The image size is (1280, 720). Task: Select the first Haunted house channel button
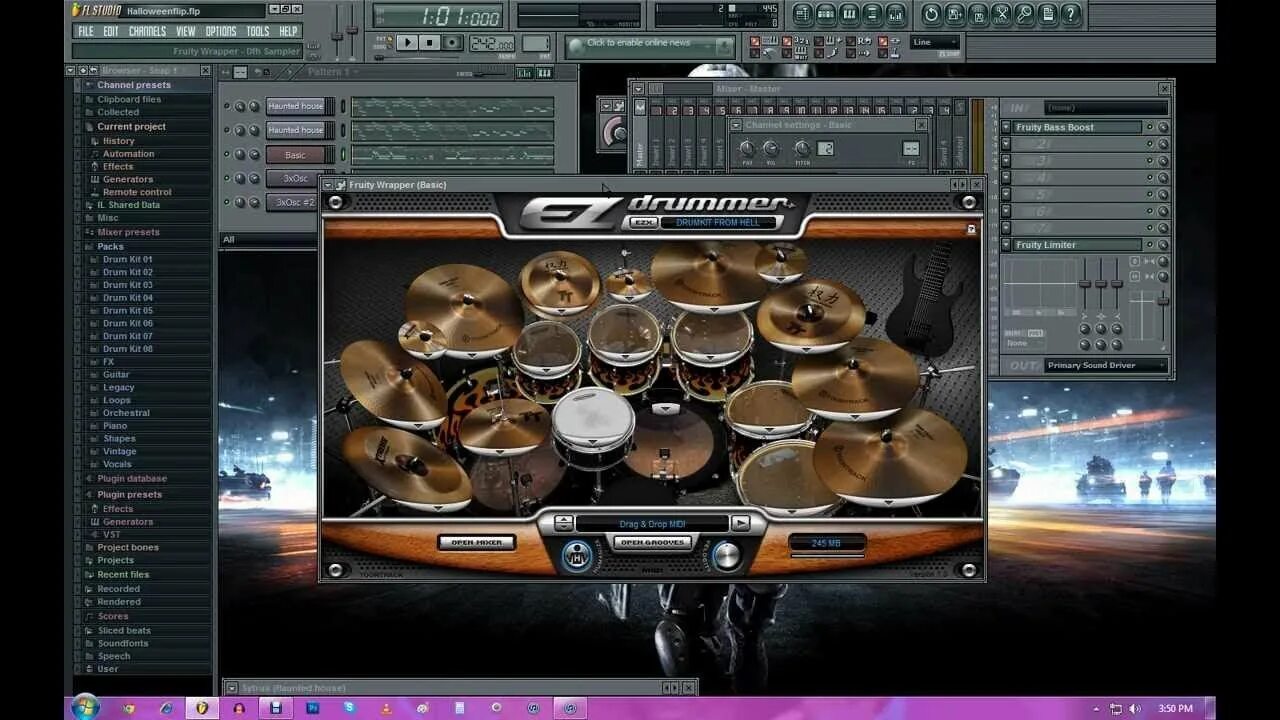[296, 106]
